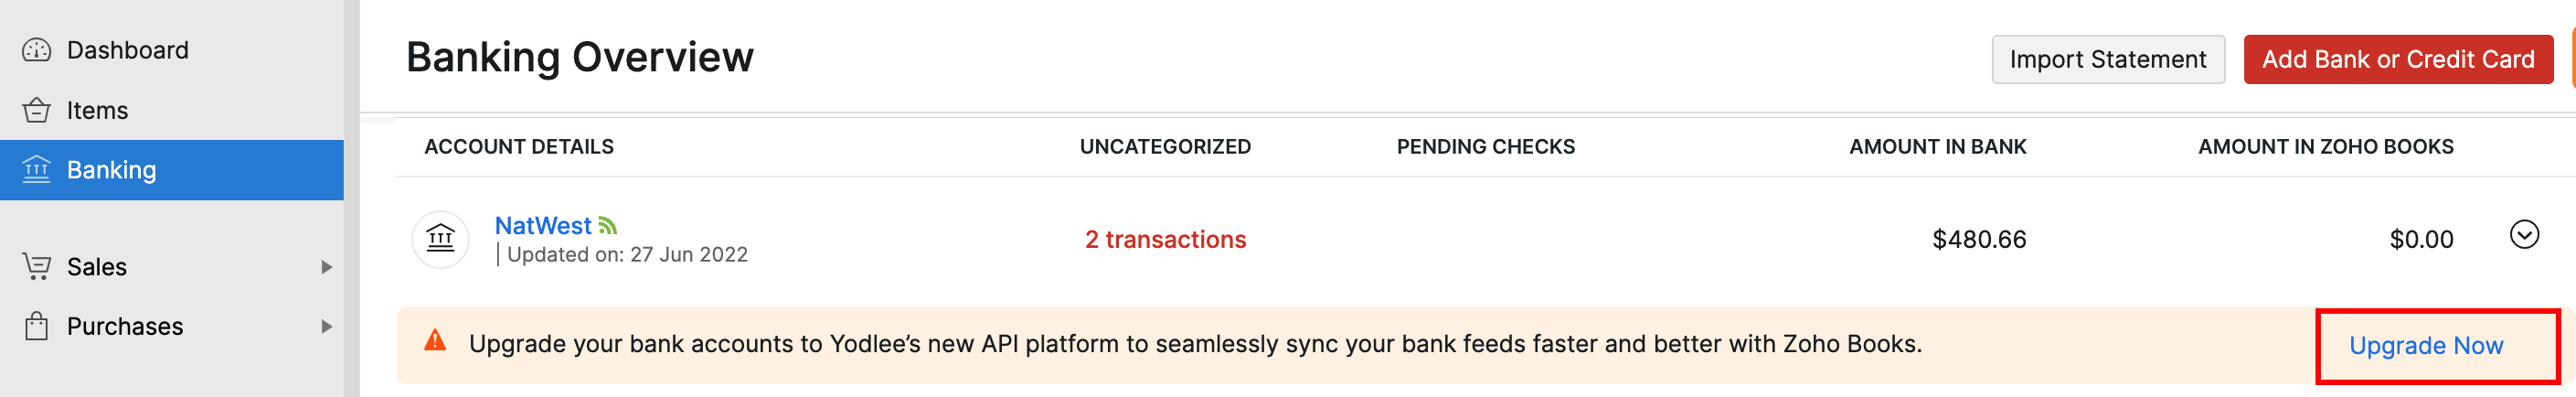Click the orange warning triangle icon

click(435, 341)
